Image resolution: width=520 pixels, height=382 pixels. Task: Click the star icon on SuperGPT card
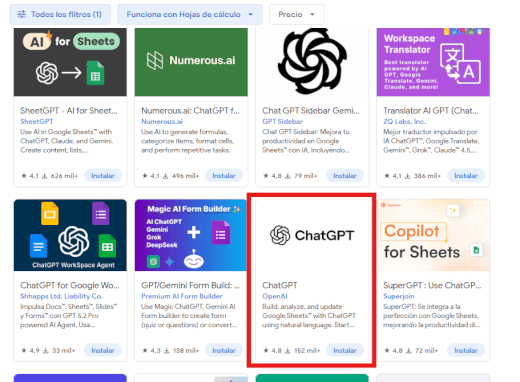(x=387, y=350)
